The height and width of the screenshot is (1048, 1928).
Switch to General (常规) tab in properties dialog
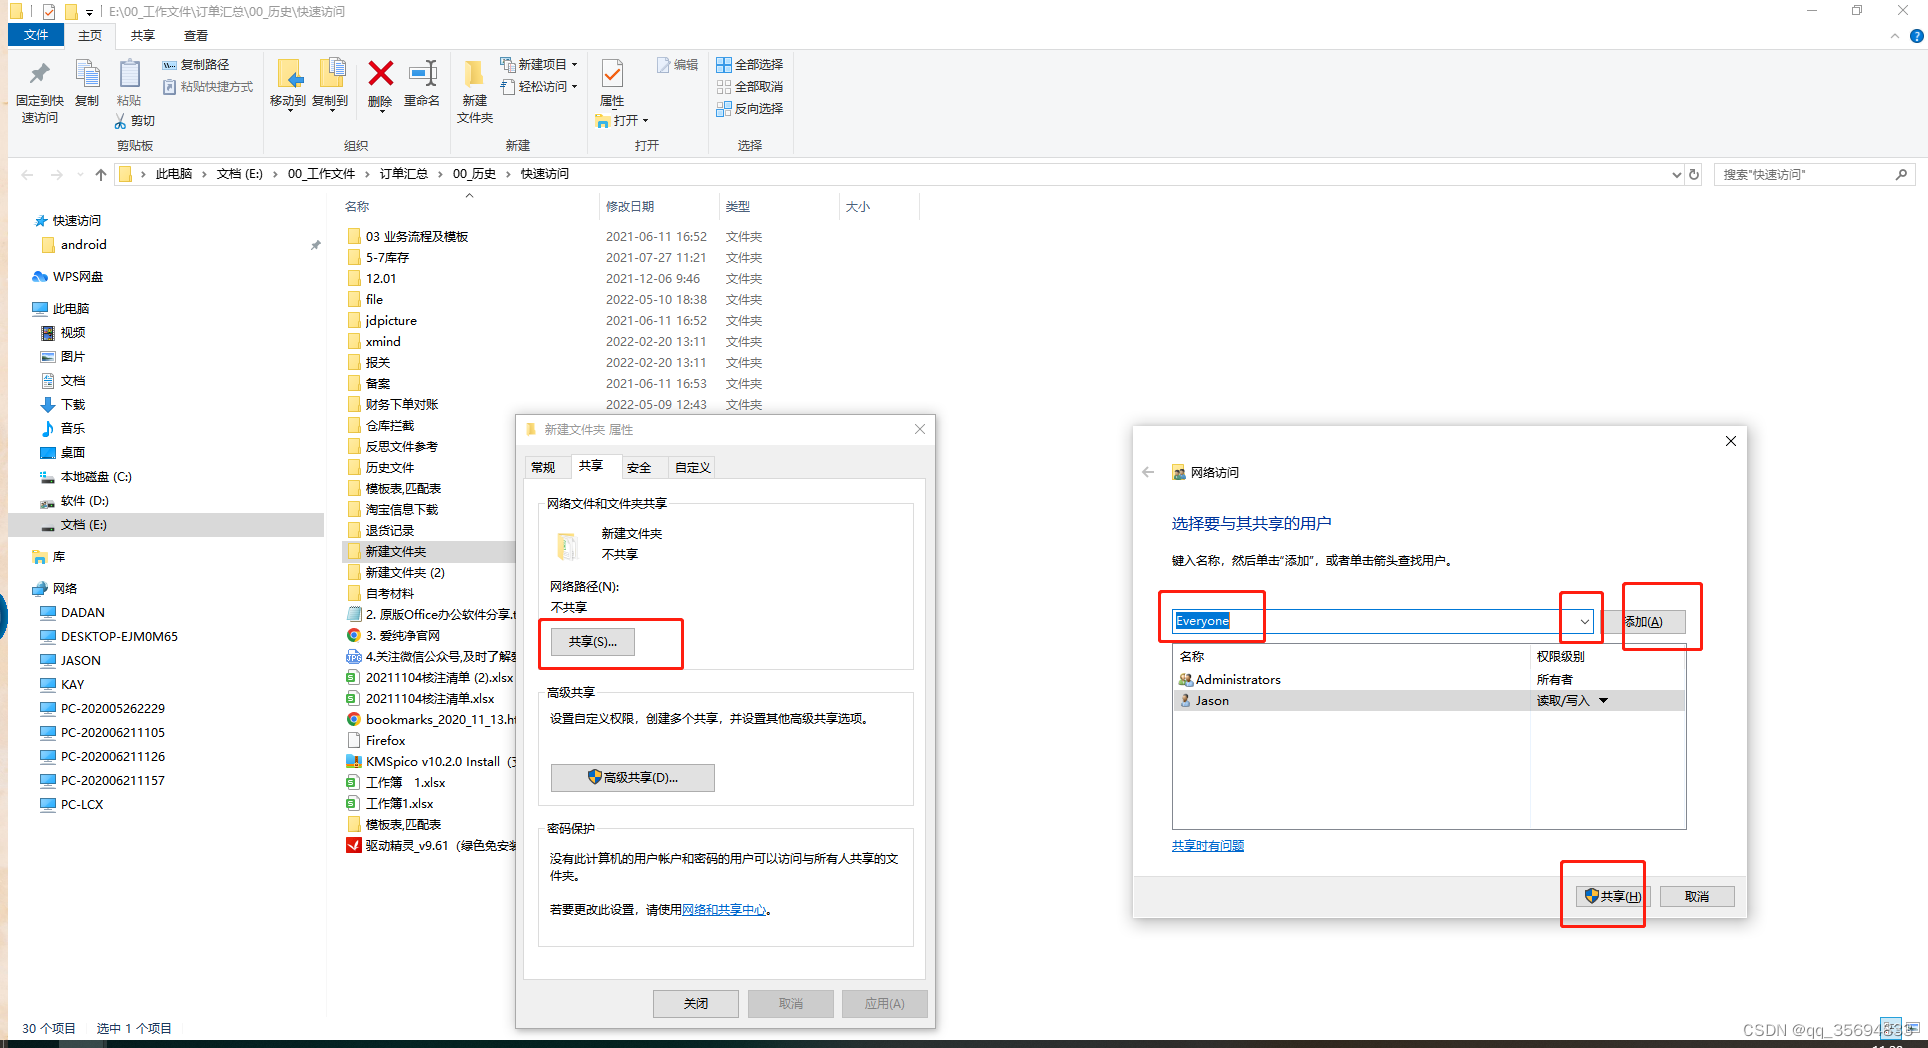(x=543, y=468)
